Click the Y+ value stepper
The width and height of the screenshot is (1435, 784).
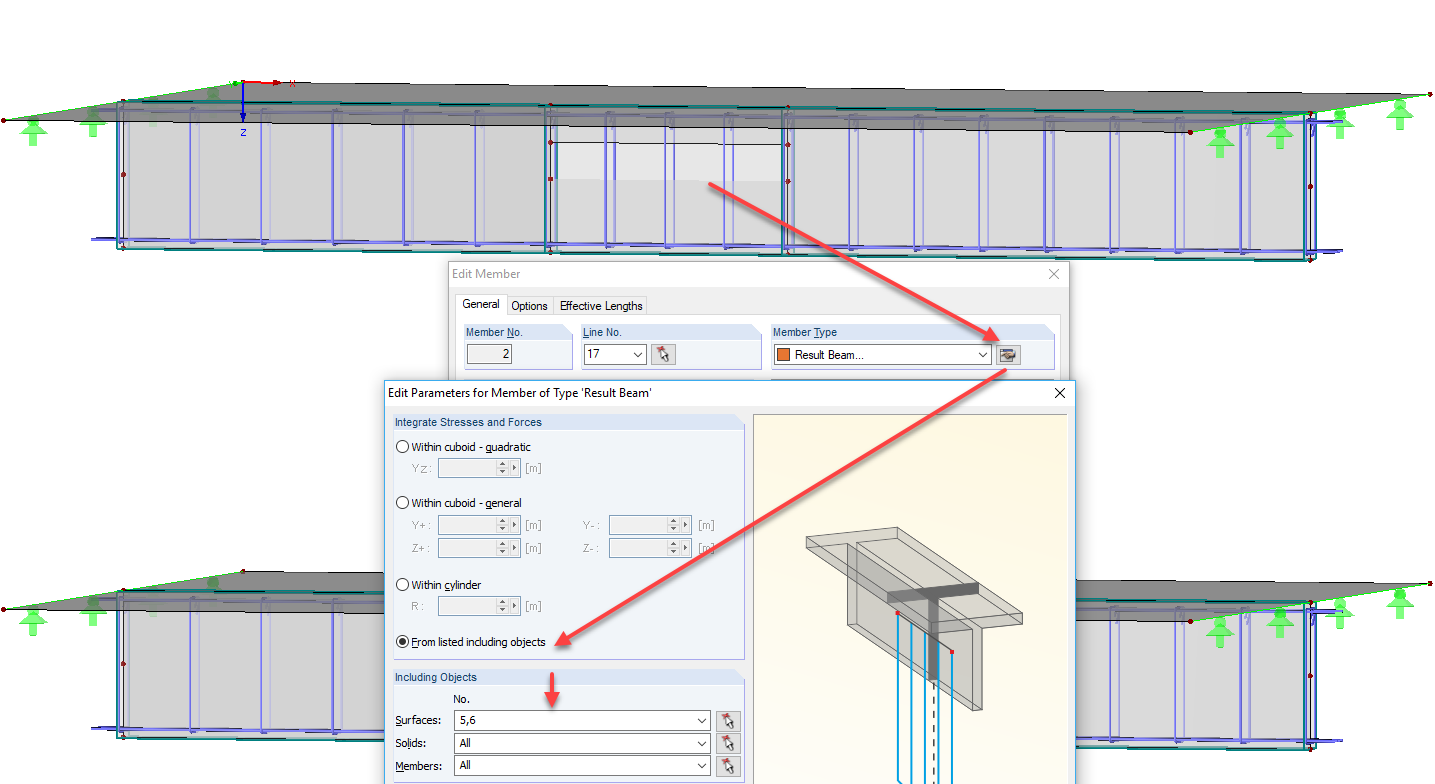click(x=503, y=525)
